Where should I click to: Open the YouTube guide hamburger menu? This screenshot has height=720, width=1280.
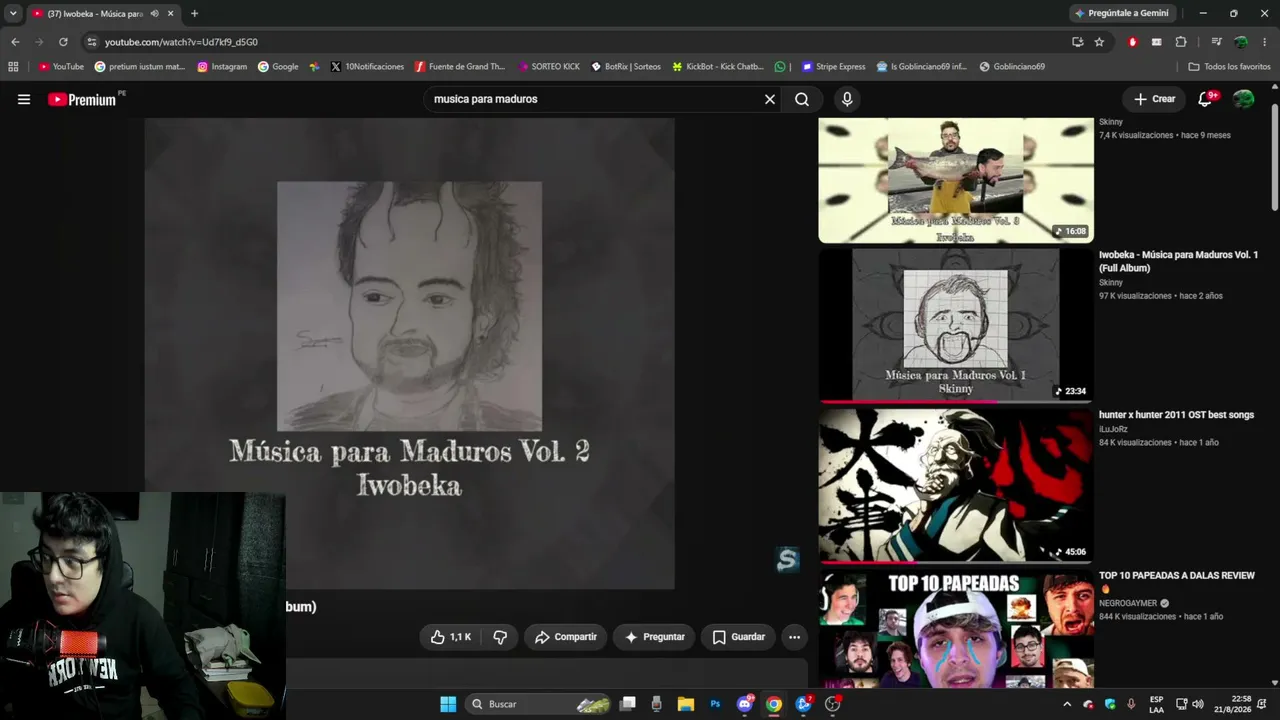pos(24,99)
